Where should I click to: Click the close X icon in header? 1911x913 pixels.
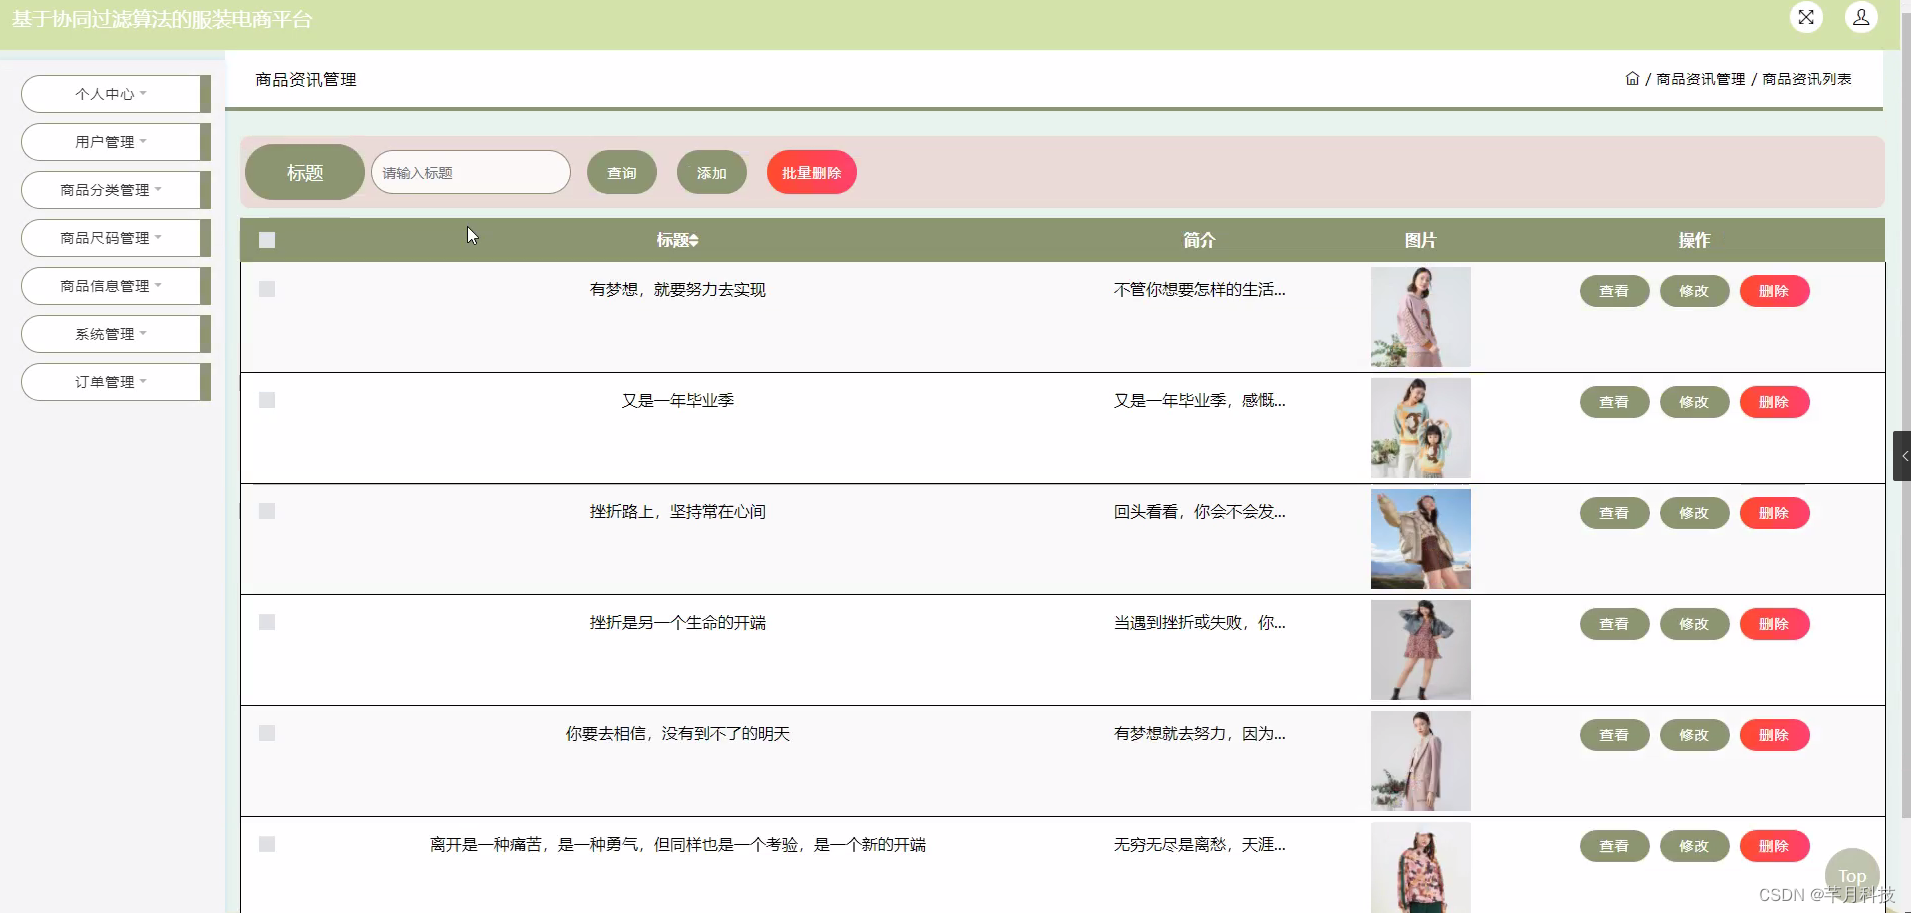pyautogui.click(x=1807, y=17)
